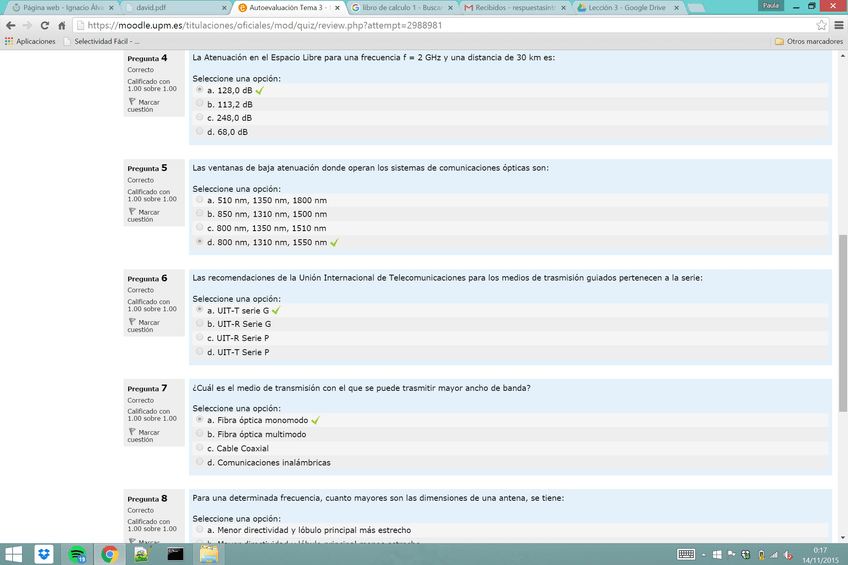Switch to the david.pdf tab
Image resolution: width=848 pixels, height=565 pixels.
click(x=150, y=7)
